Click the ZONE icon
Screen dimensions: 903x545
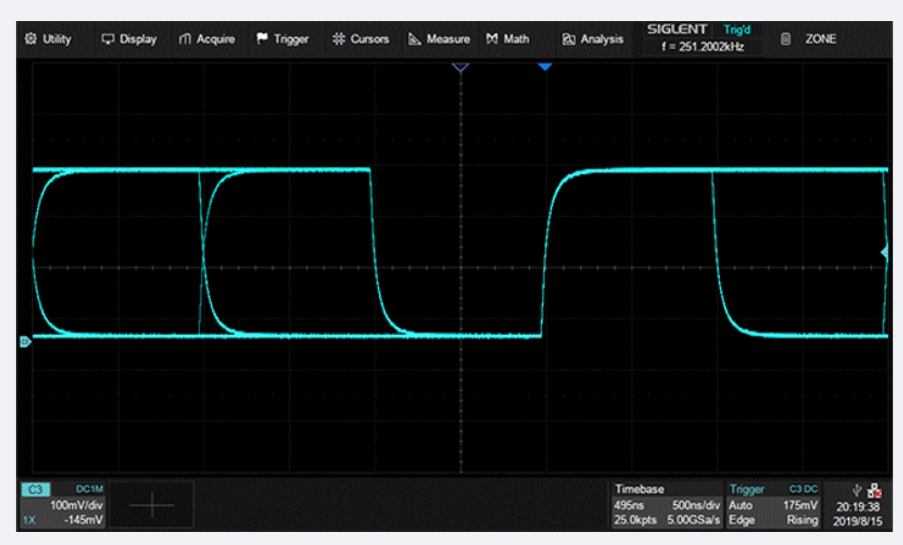pyautogui.click(x=786, y=39)
